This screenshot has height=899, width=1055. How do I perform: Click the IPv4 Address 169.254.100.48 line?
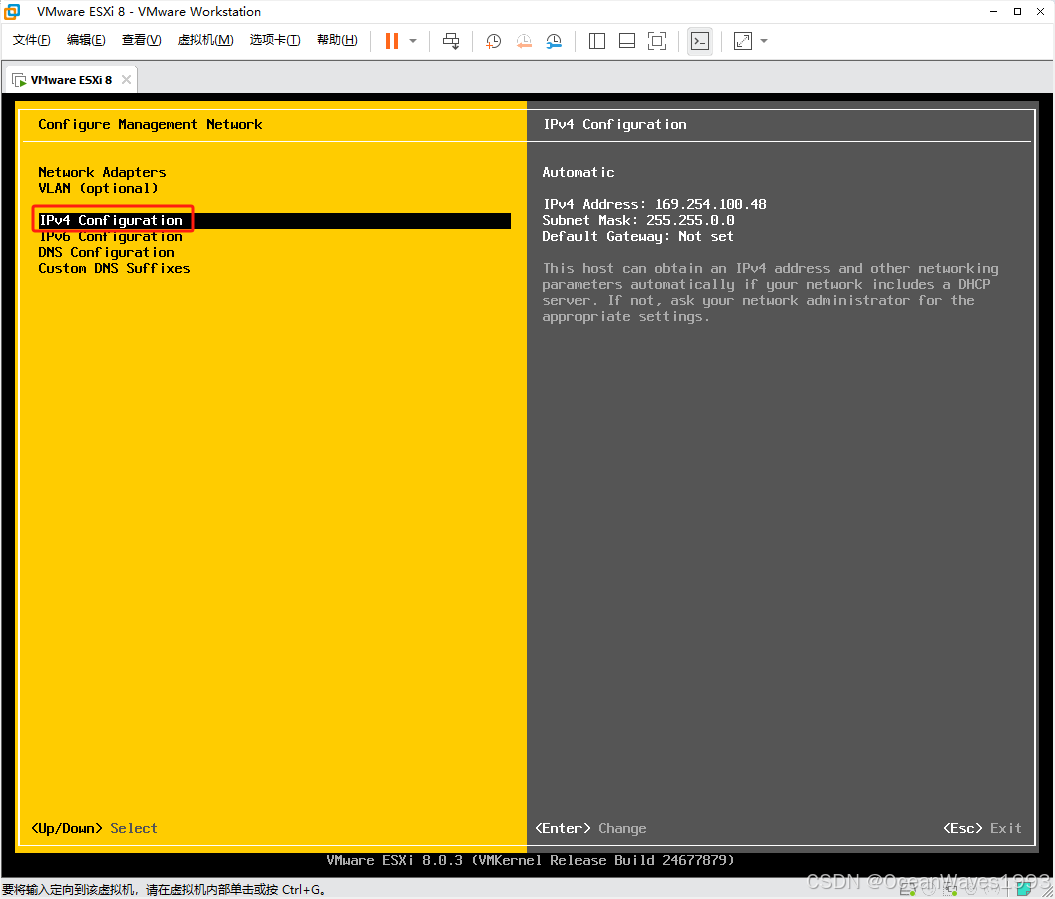click(x=655, y=204)
